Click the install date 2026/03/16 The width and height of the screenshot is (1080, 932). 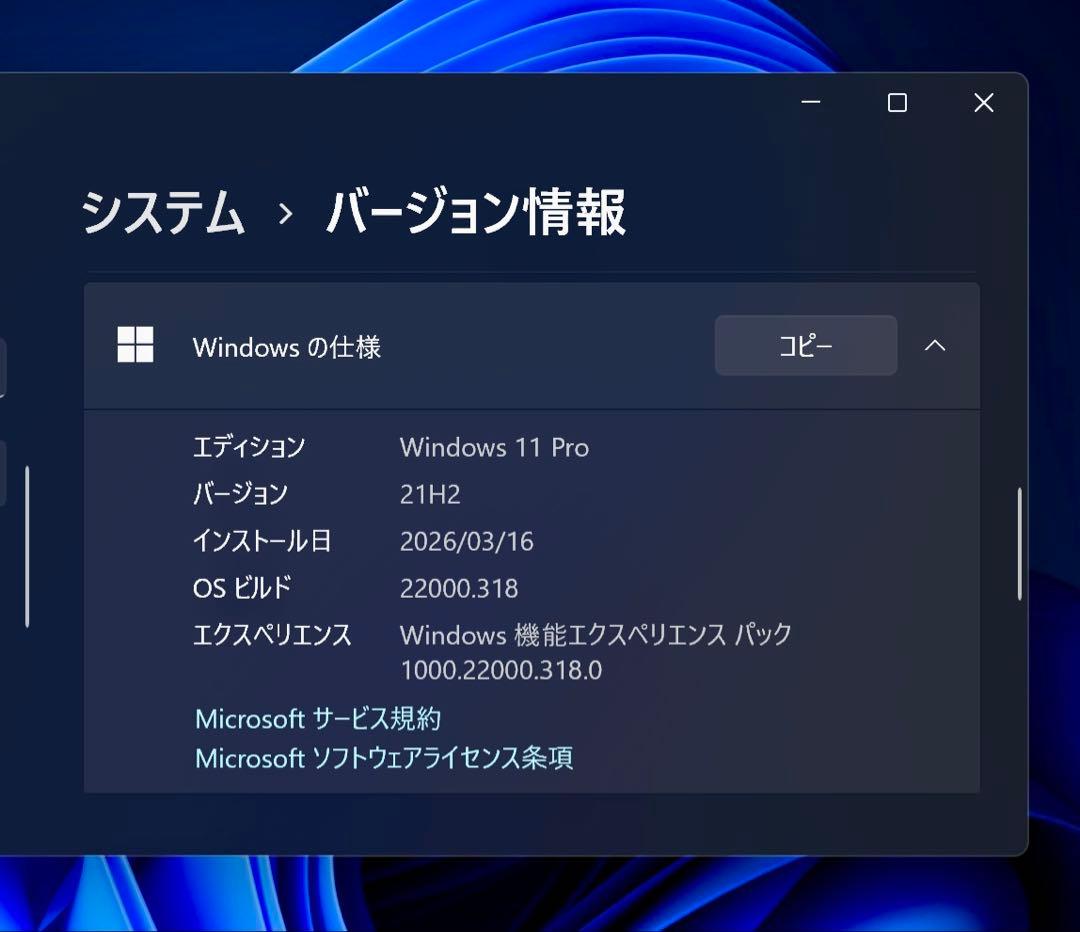pyautogui.click(x=466, y=541)
